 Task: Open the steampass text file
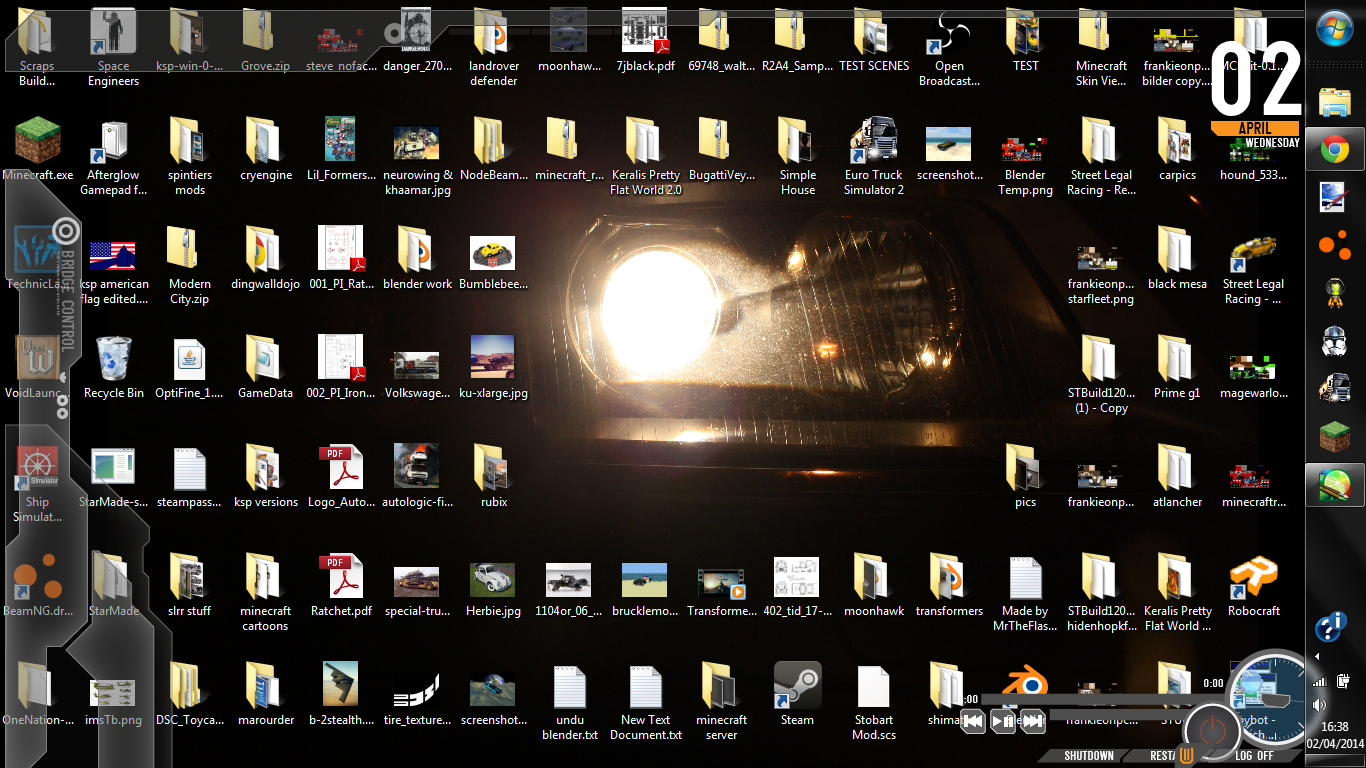[189, 478]
